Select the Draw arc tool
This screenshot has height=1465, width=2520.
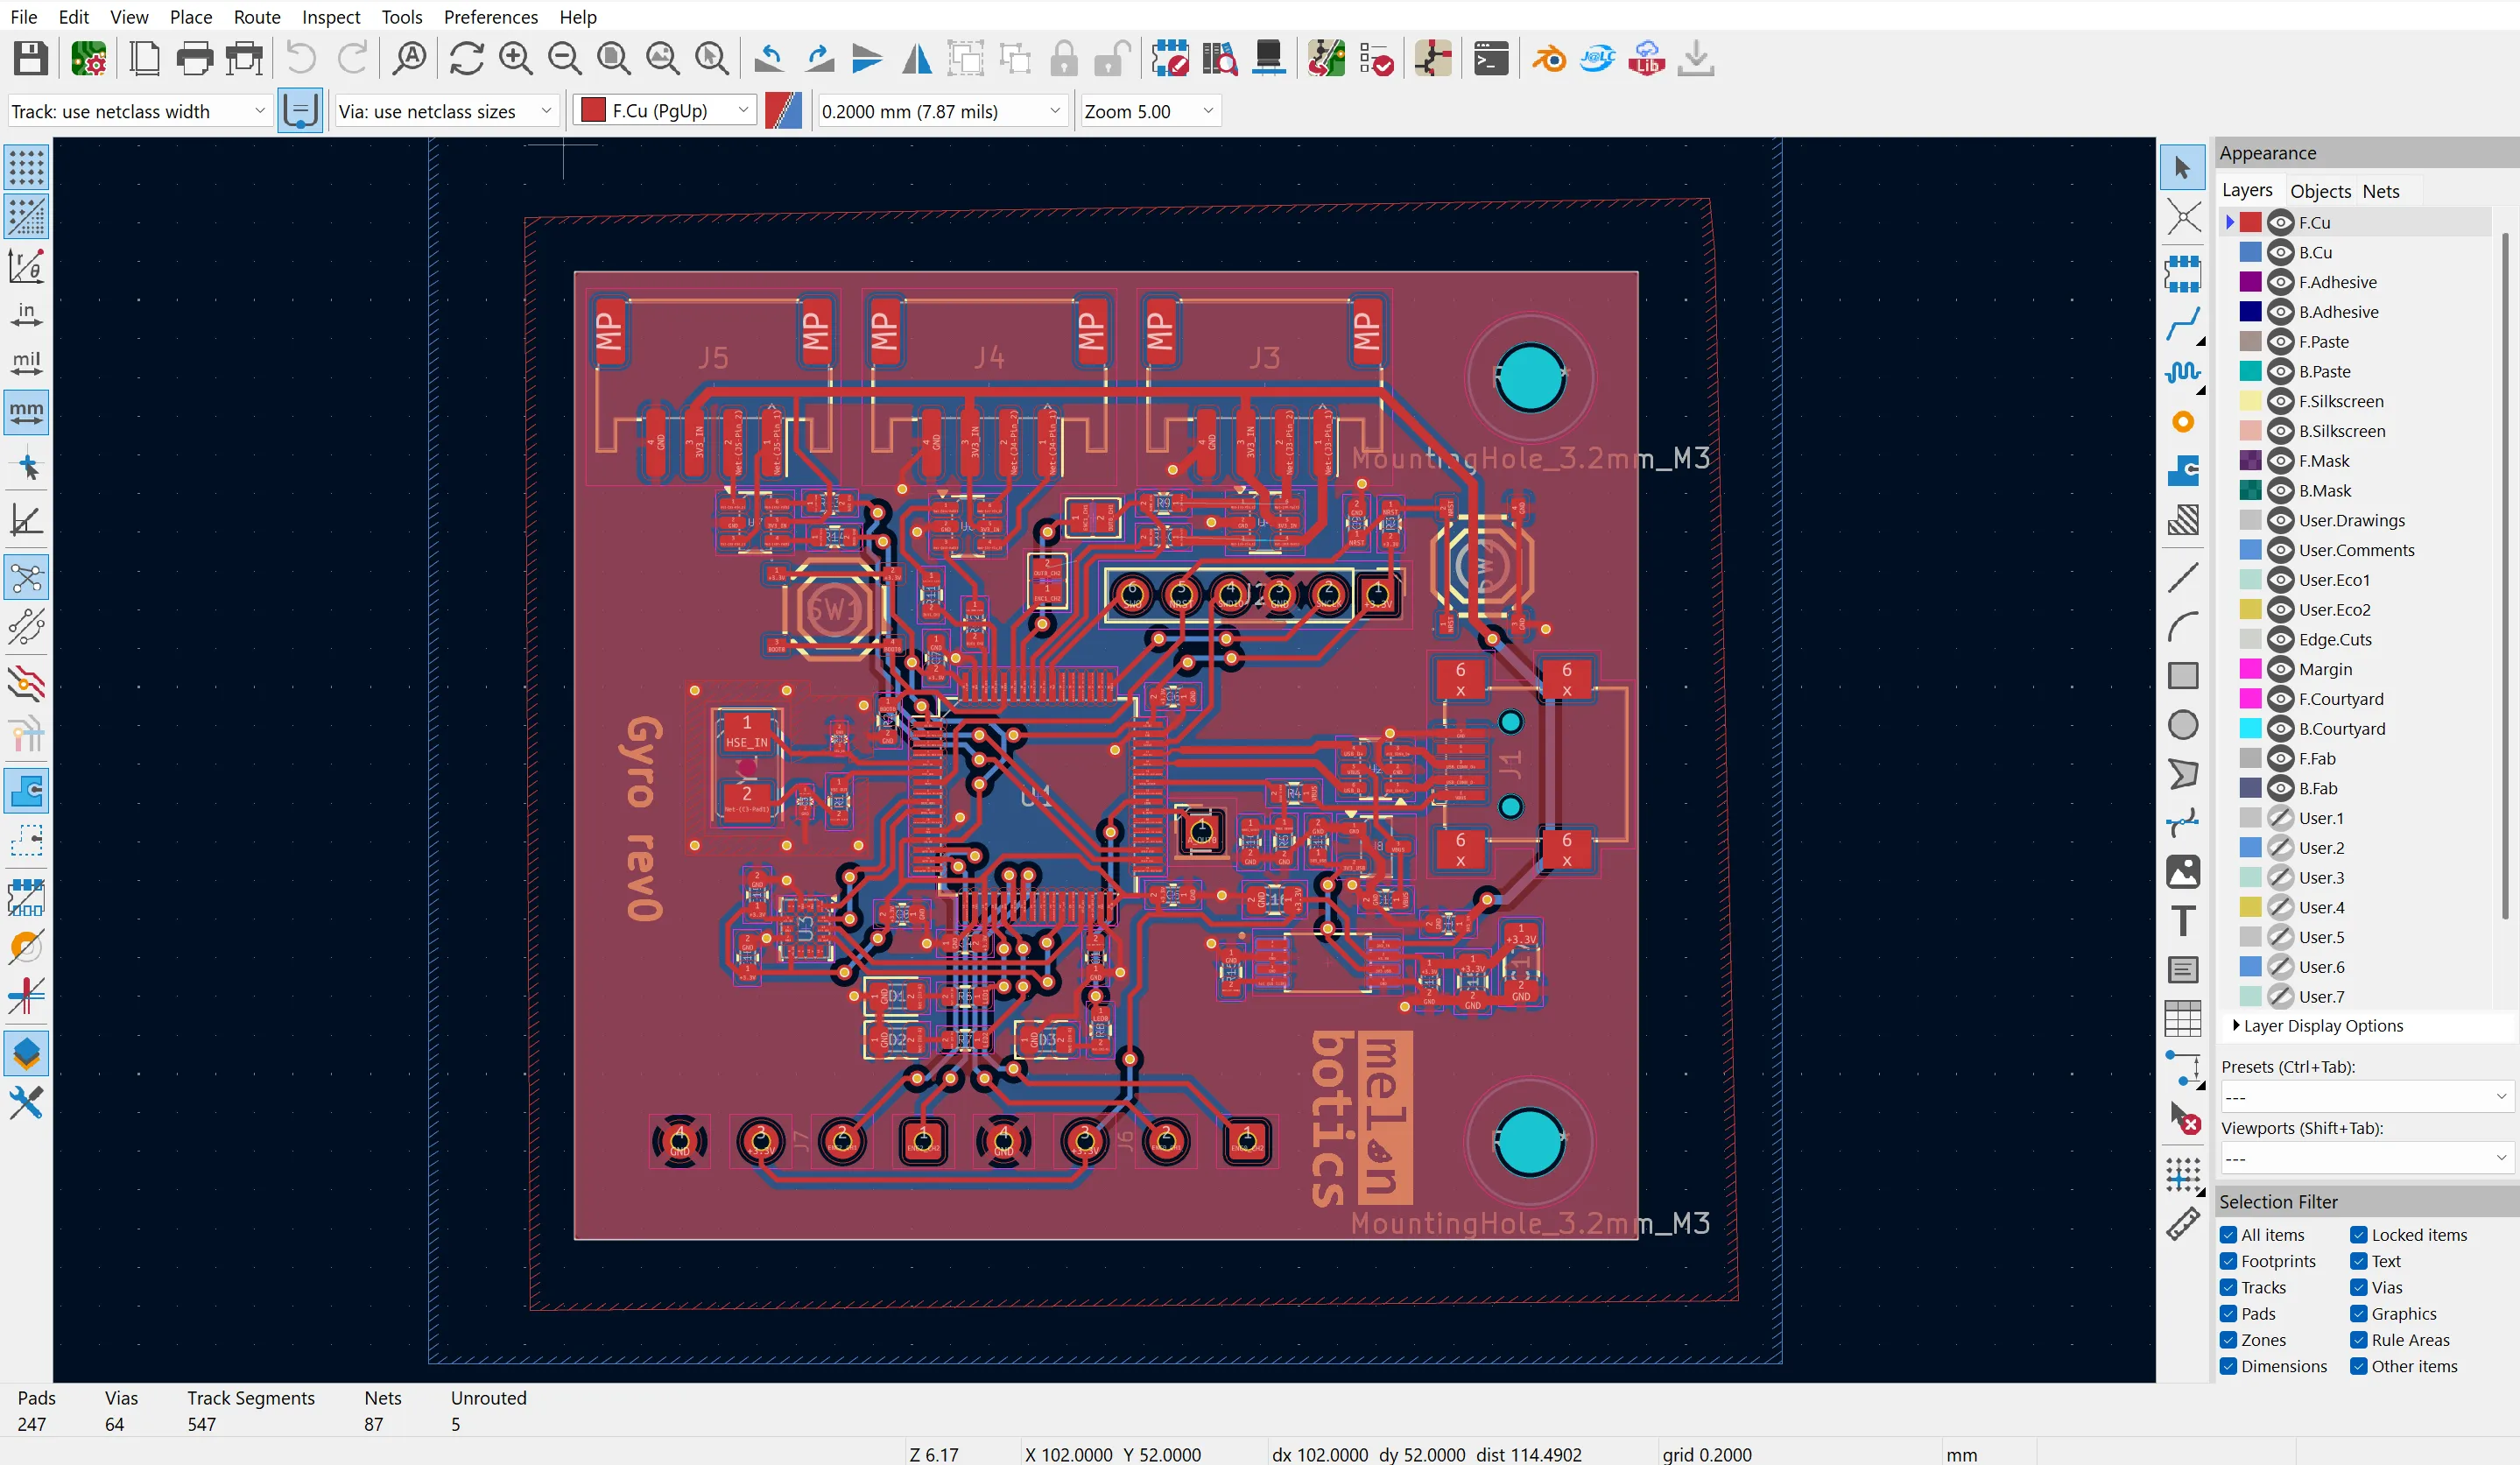(2183, 627)
